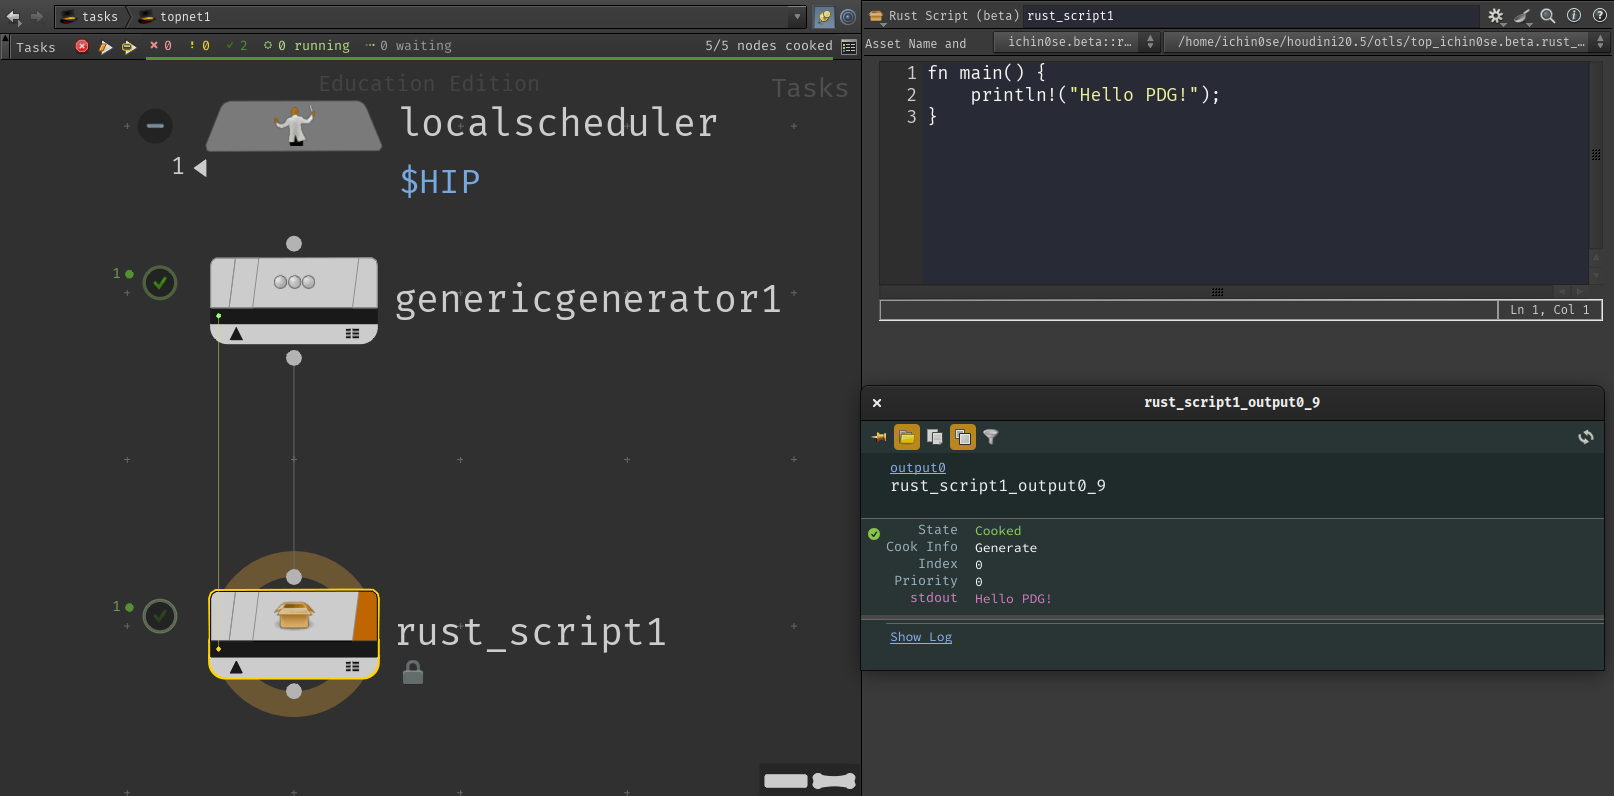Go back in network path history
This screenshot has width=1614, height=796.
[x=13, y=16]
